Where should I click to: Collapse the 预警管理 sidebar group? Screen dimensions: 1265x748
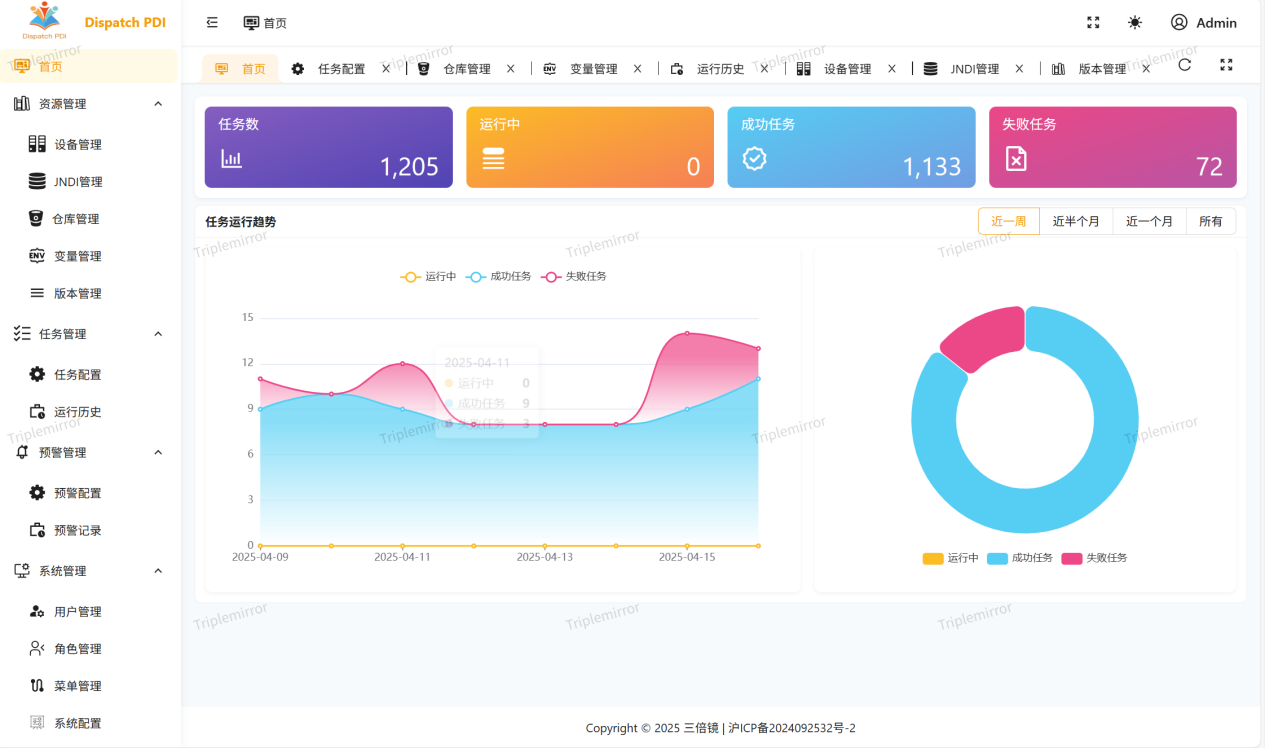(158, 452)
